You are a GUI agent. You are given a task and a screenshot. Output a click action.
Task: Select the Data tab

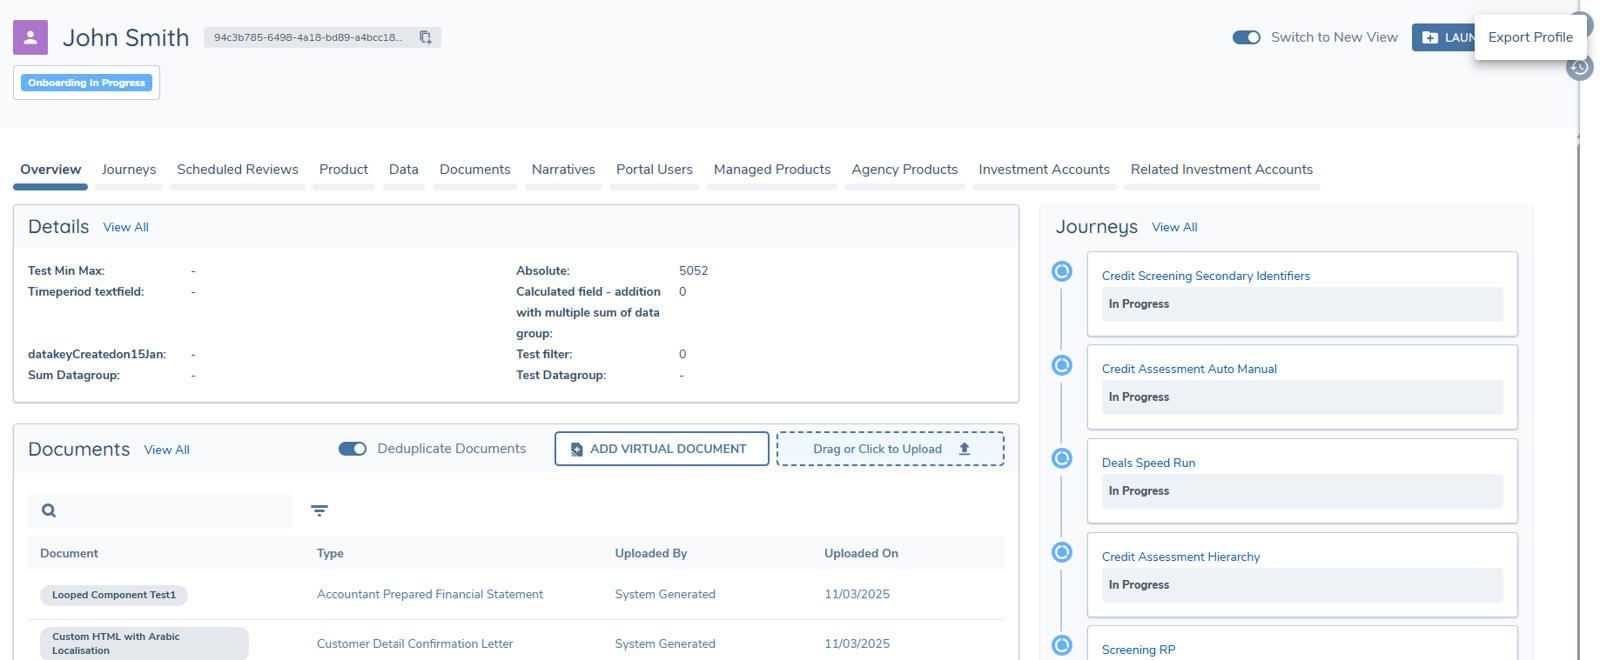coord(404,170)
